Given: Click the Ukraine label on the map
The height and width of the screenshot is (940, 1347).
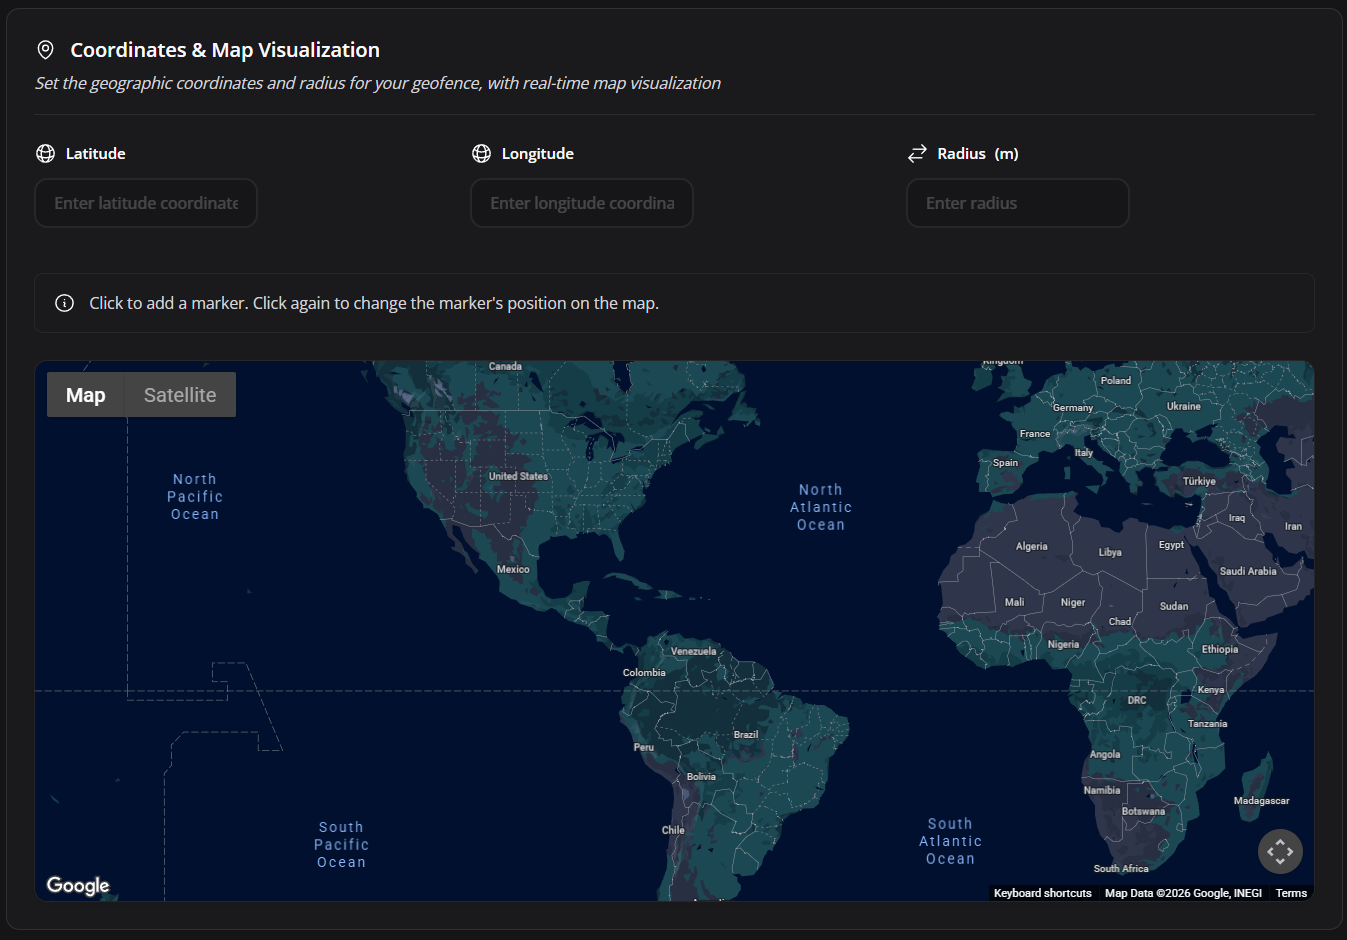Looking at the screenshot, I should tap(1184, 406).
